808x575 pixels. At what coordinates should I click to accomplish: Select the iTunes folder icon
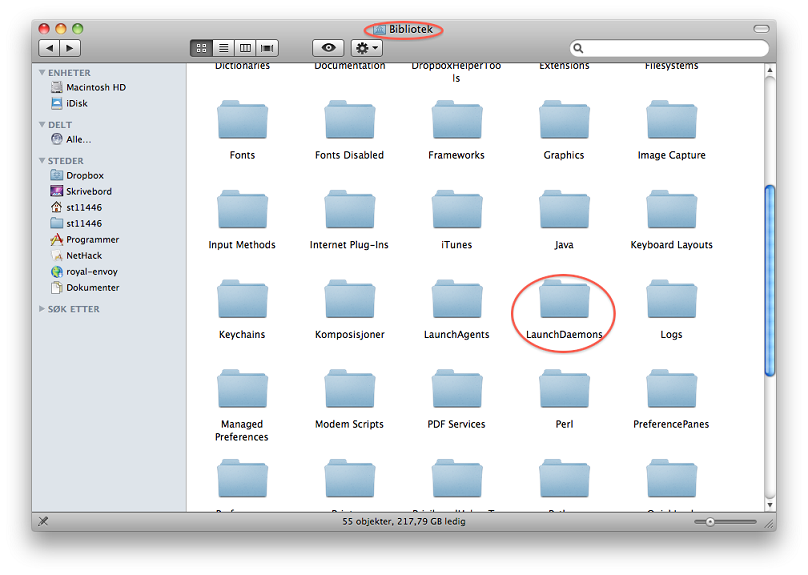click(x=456, y=210)
